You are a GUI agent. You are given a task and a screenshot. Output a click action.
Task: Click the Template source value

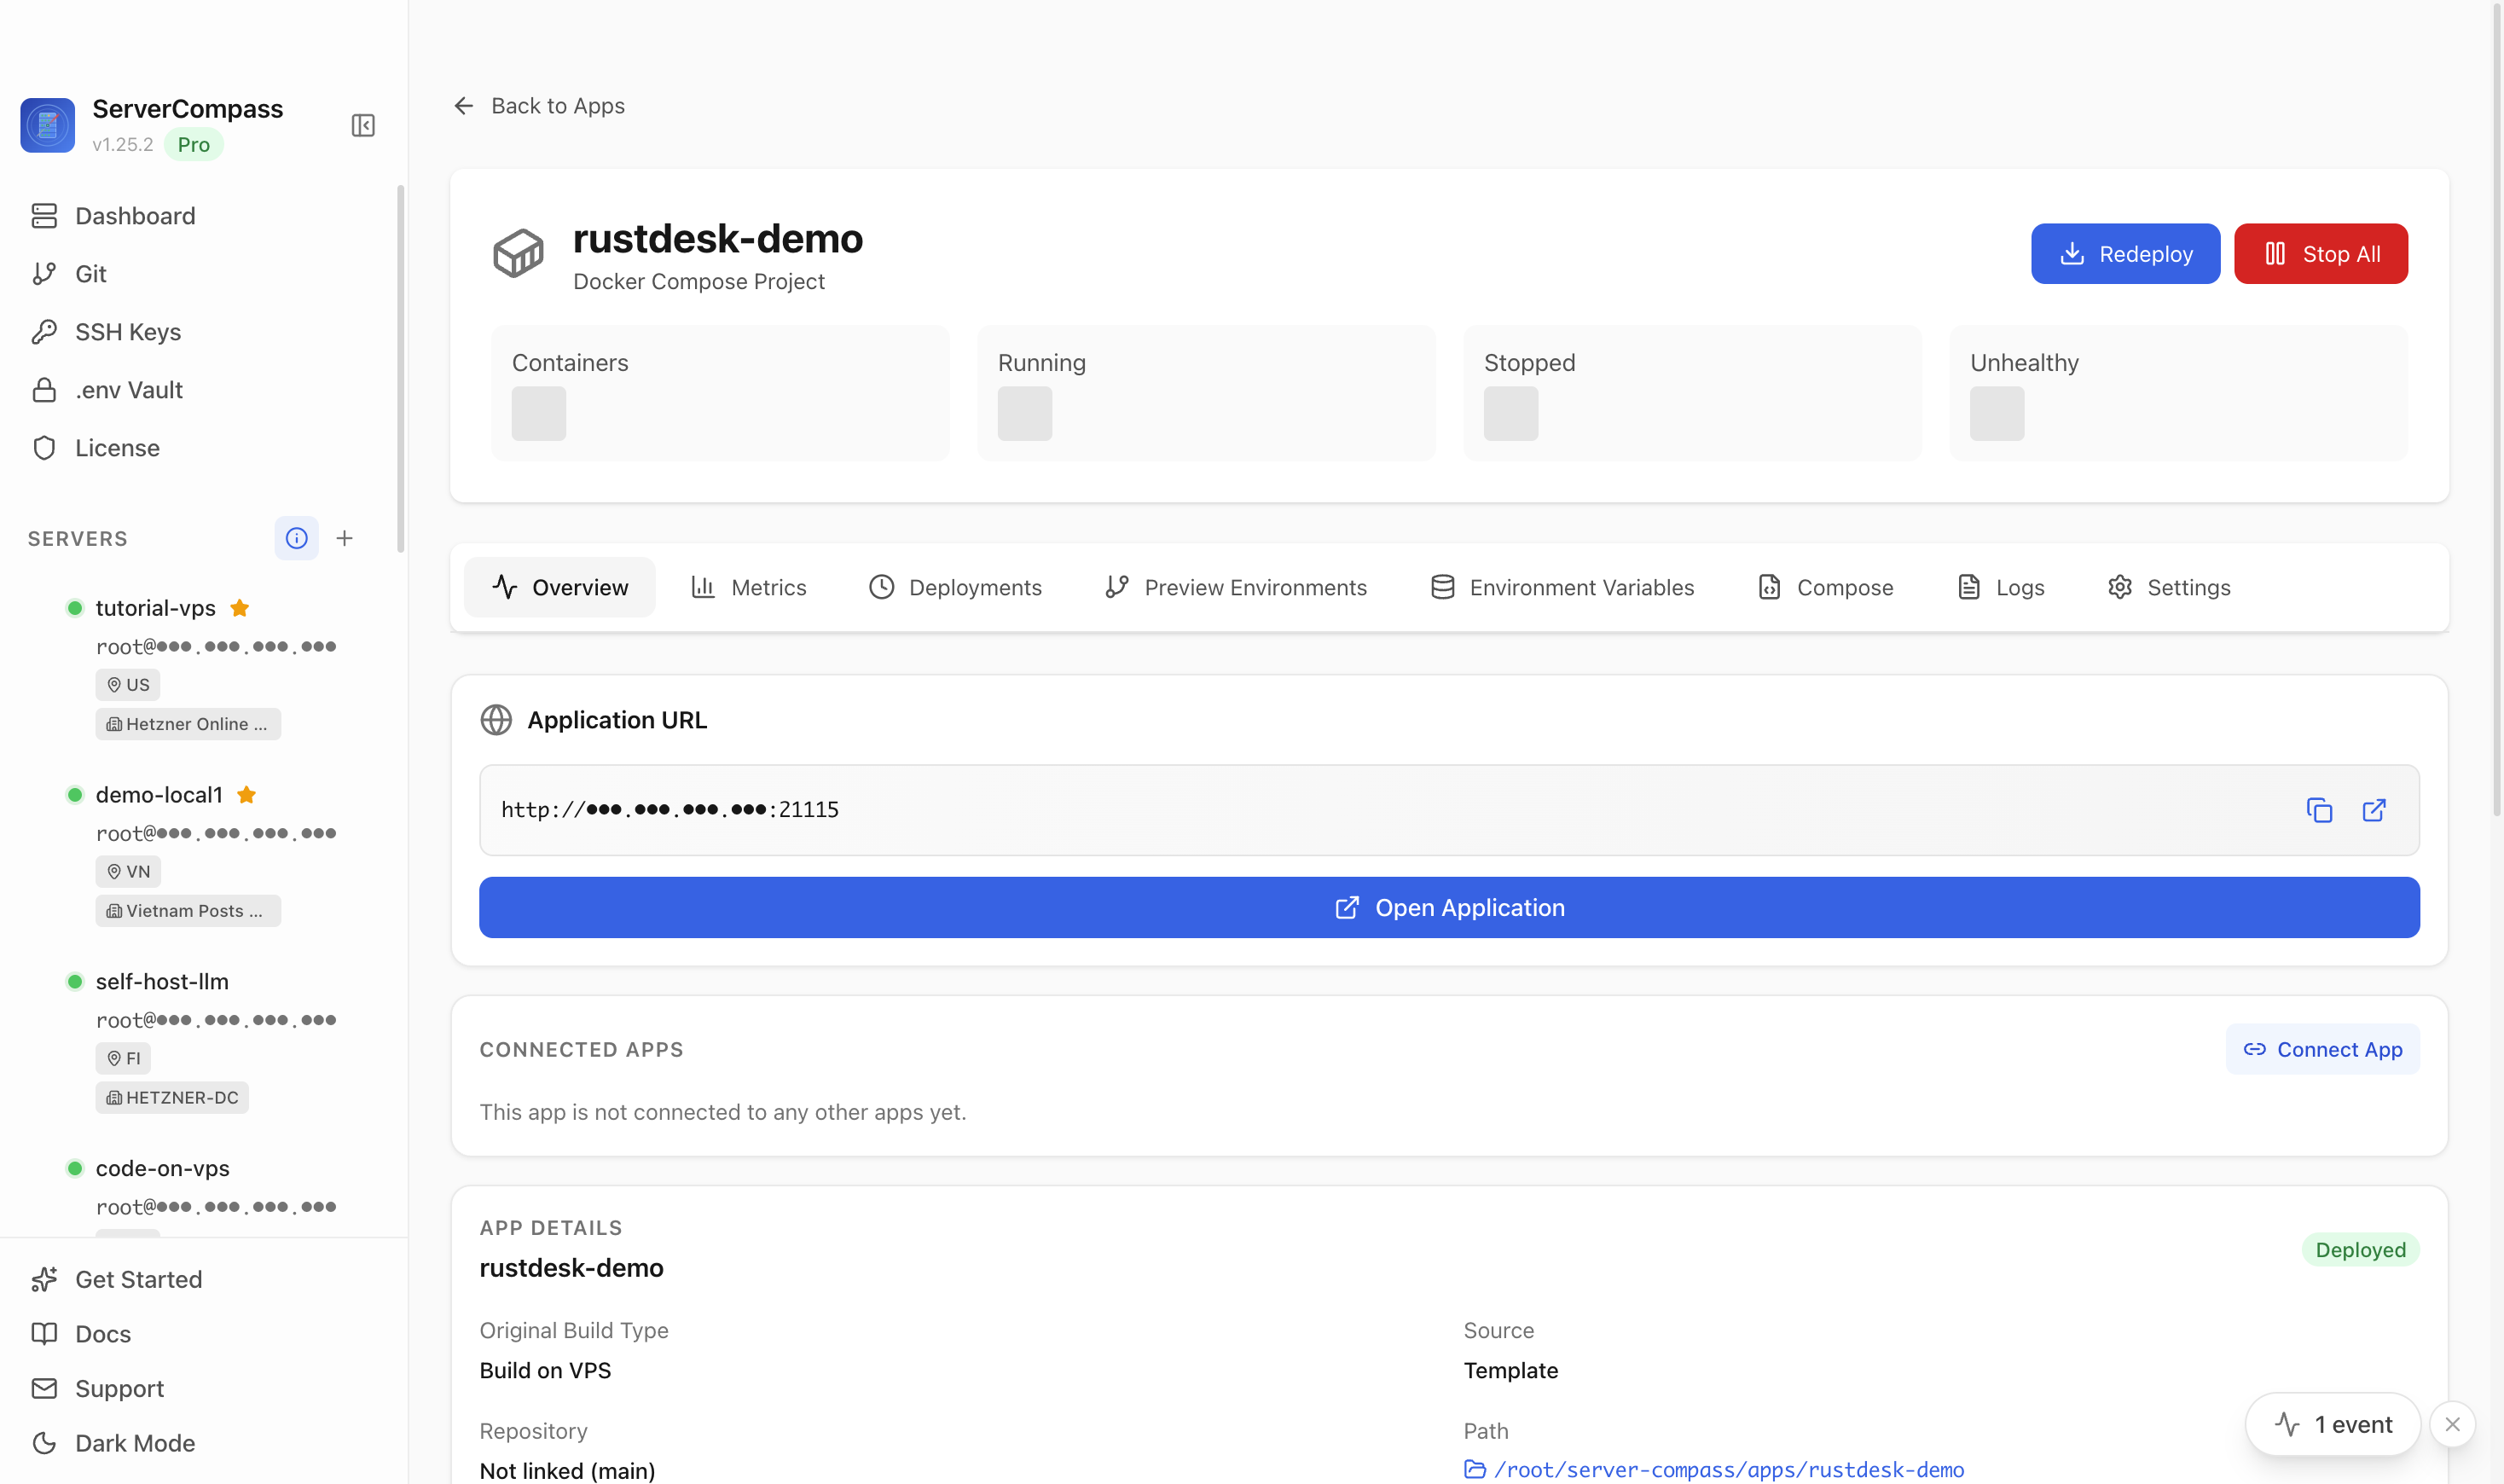(x=1510, y=1371)
